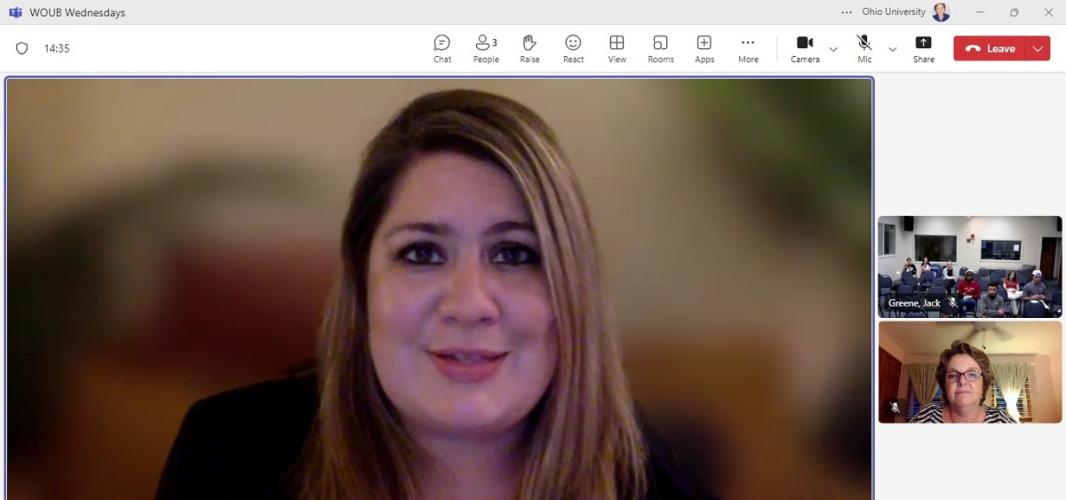The width and height of the screenshot is (1066, 500).
Task: Select Greene, Jack video thumbnail
Action: 969,266
